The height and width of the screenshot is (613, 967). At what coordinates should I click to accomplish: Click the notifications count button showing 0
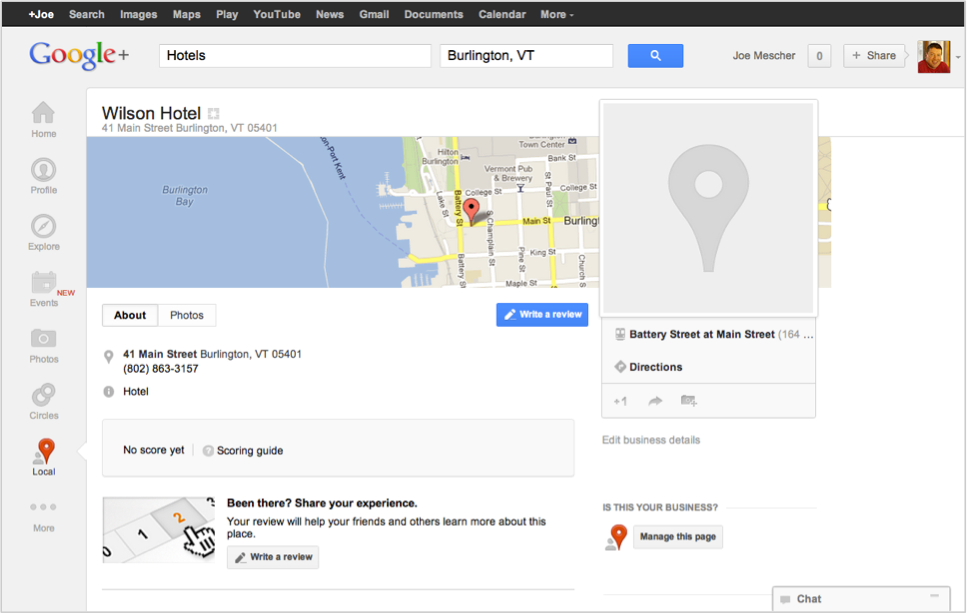click(x=819, y=56)
